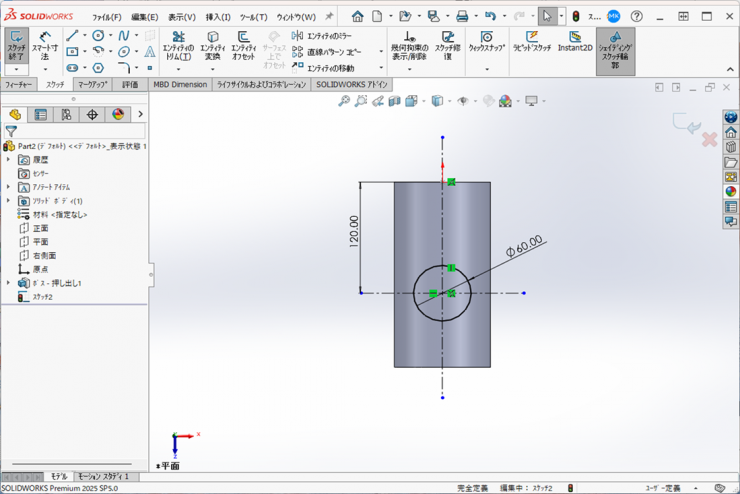The image size is (740, 494).
Task: Toggle Shaded Sketch Contours button
Action: click(615, 48)
